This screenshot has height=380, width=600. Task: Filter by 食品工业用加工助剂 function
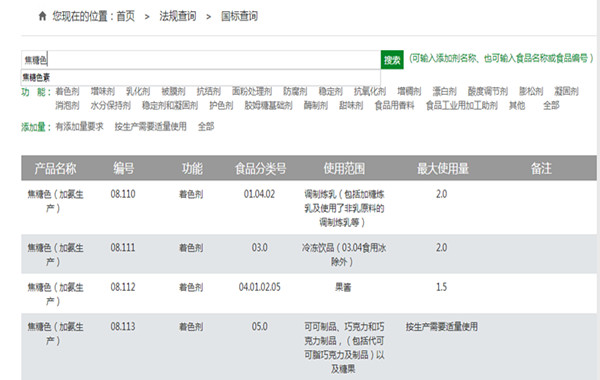(461, 105)
